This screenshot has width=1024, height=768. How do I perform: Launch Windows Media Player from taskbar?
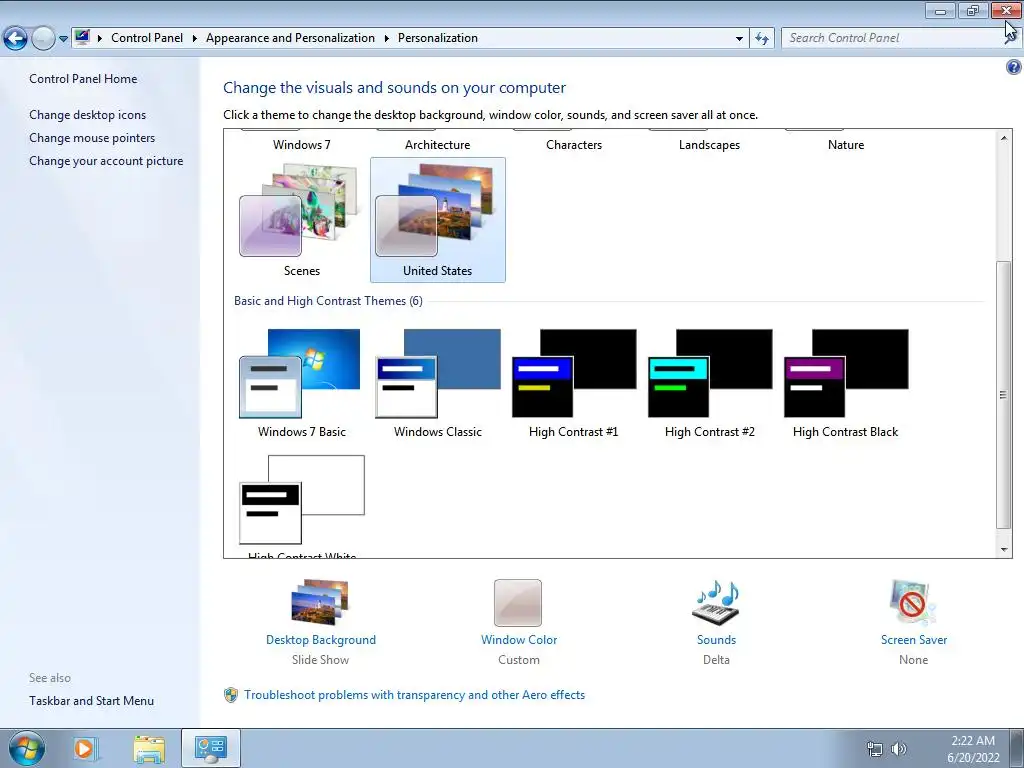click(x=85, y=748)
